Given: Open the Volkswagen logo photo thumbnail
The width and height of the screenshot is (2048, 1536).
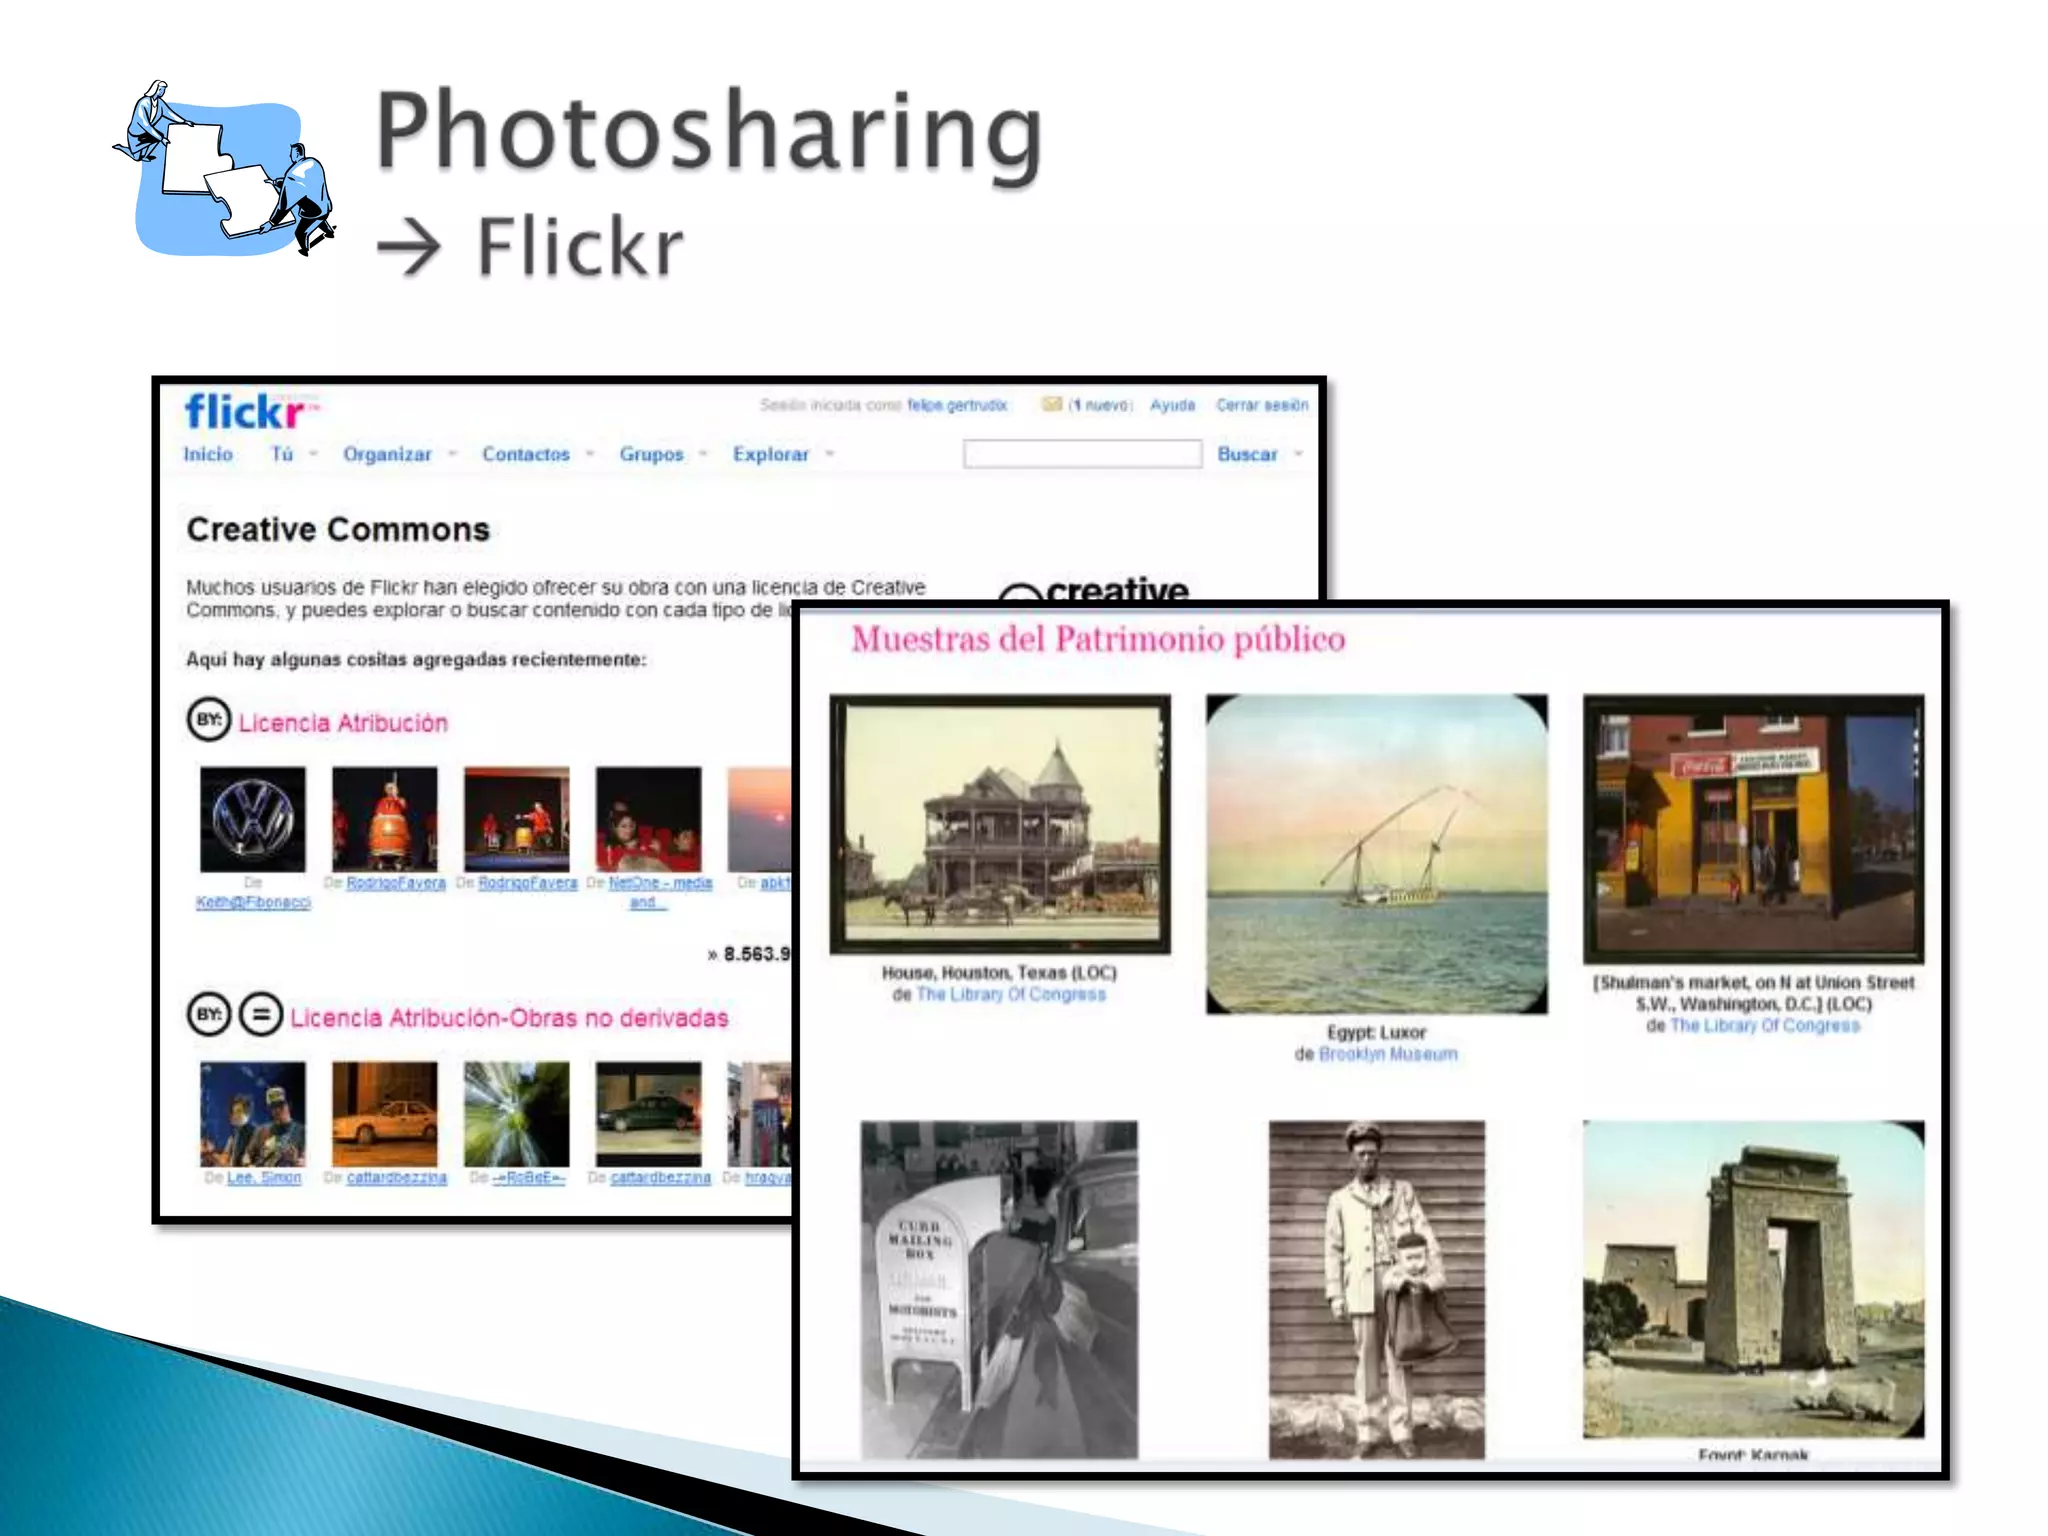Looking at the screenshot, I should click(x=253, y=819).
